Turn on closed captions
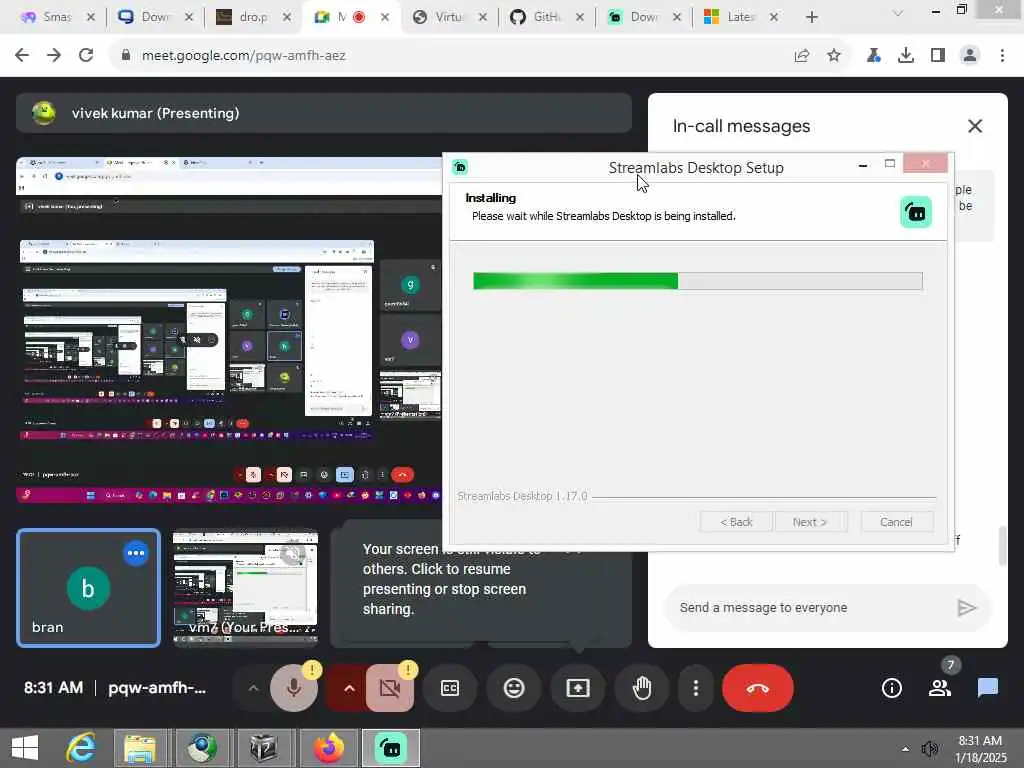The width and height of the screenshot is (1024, 768). (x=450, y=688)
